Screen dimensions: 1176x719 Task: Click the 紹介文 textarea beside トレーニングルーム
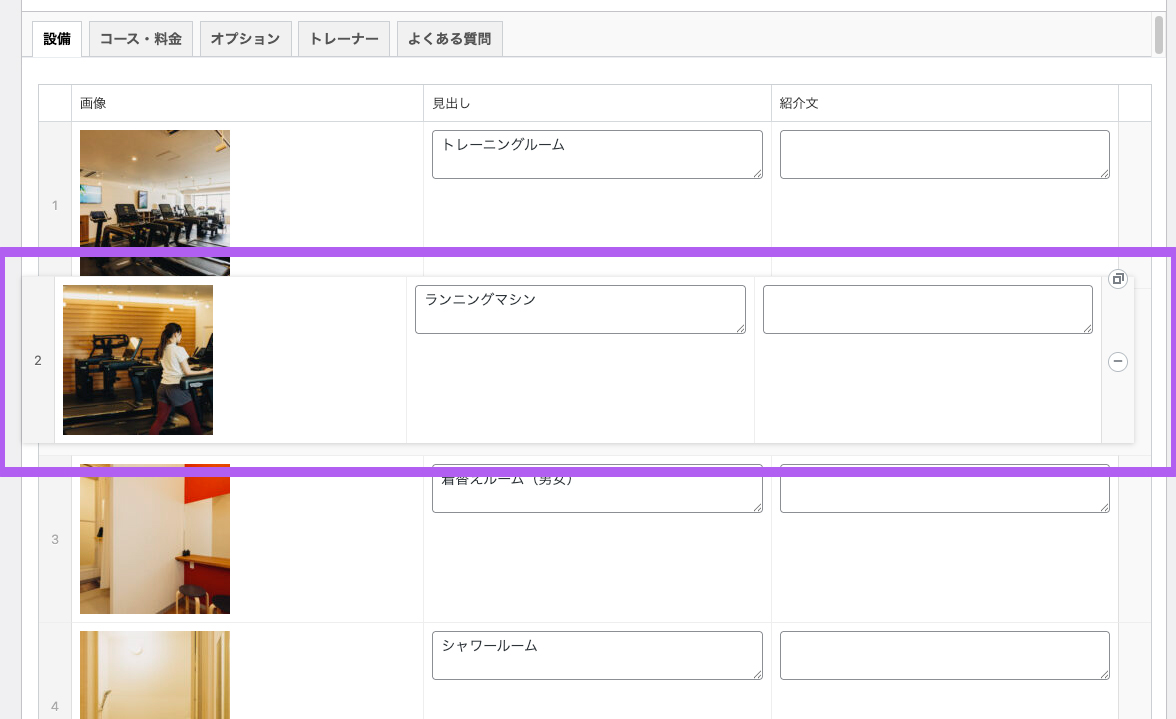944,155
